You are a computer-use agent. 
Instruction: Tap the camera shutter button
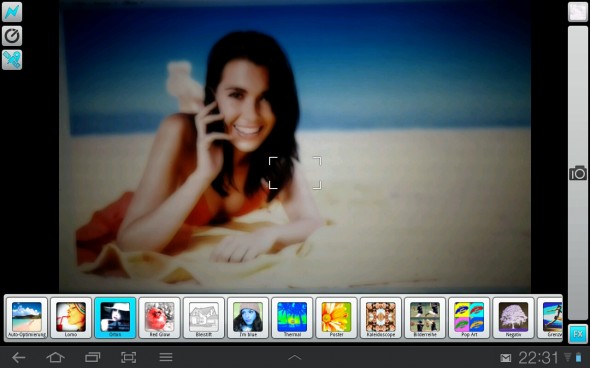click(578, 173)
